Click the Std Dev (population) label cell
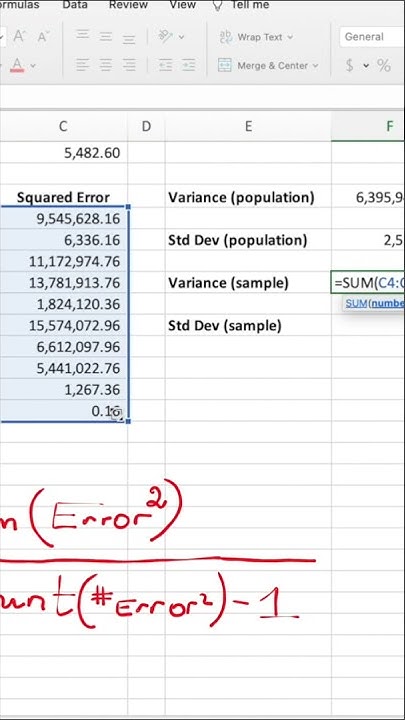Screen dimensions: 405x720 (x=248, y=240)
